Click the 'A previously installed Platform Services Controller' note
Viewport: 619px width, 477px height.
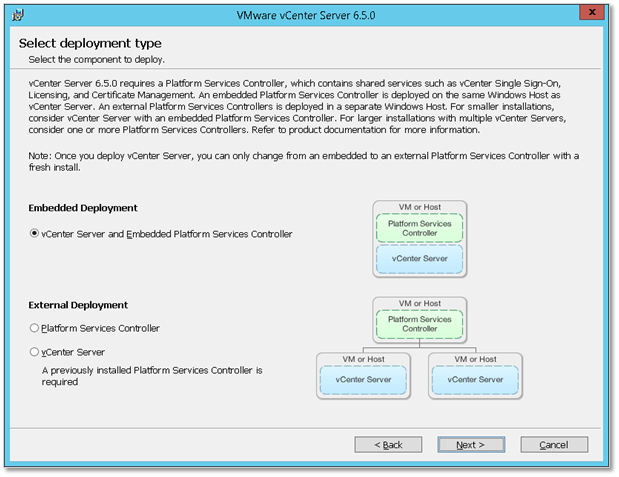152,376
